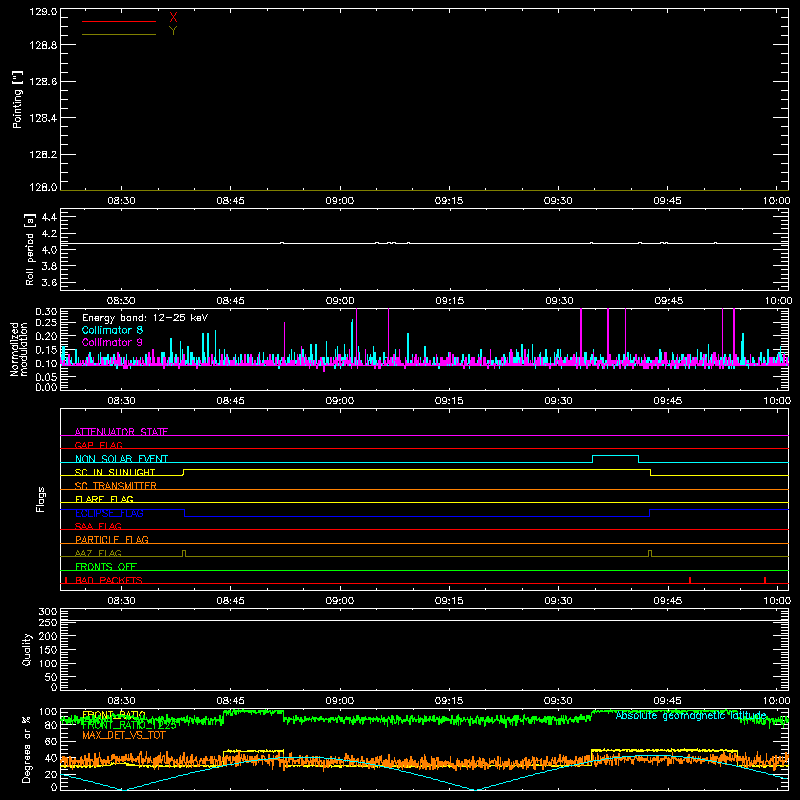Click the 80 tick on Degrees axis
This screenshot has height=800, width=800.
coord(51,725)
